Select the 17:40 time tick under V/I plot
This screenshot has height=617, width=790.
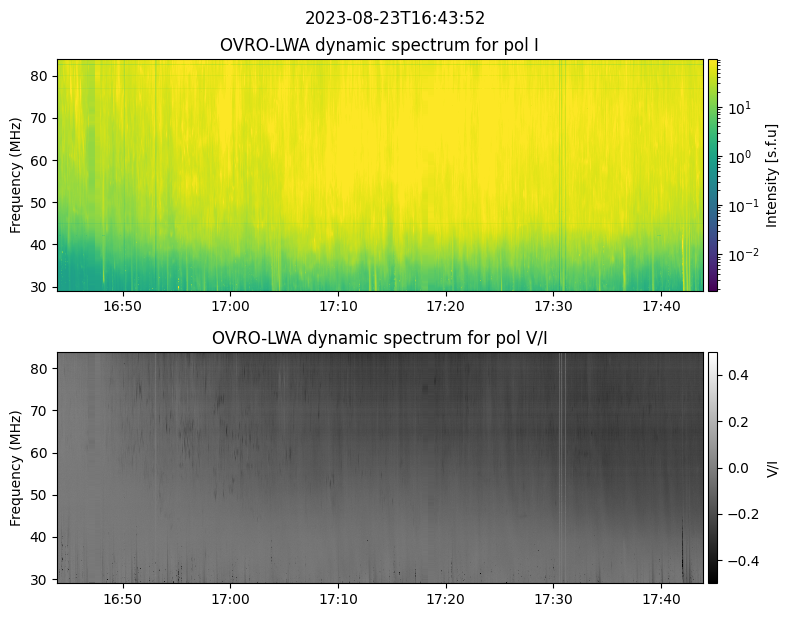pyautogui.click(x=660, y=598)
